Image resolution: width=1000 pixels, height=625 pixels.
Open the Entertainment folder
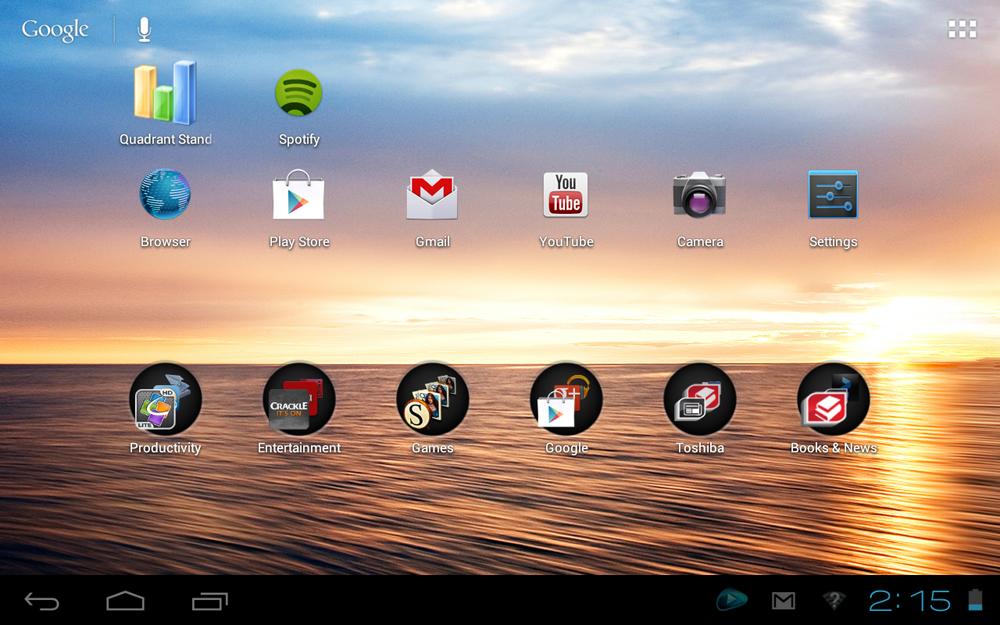(x=298, y=400)
